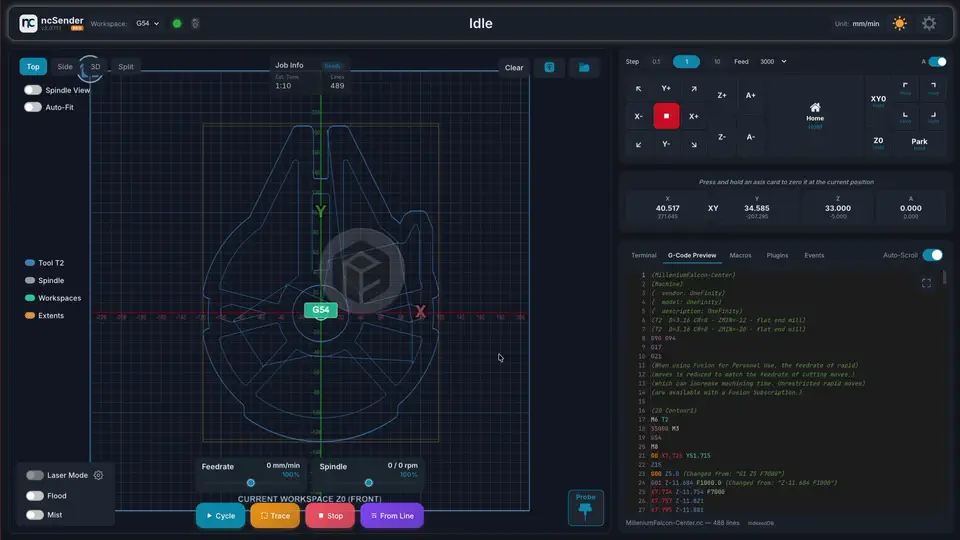Click the red Stop button
The width and height of the screenshot is (960, 540).
click(x=330, y=516)
